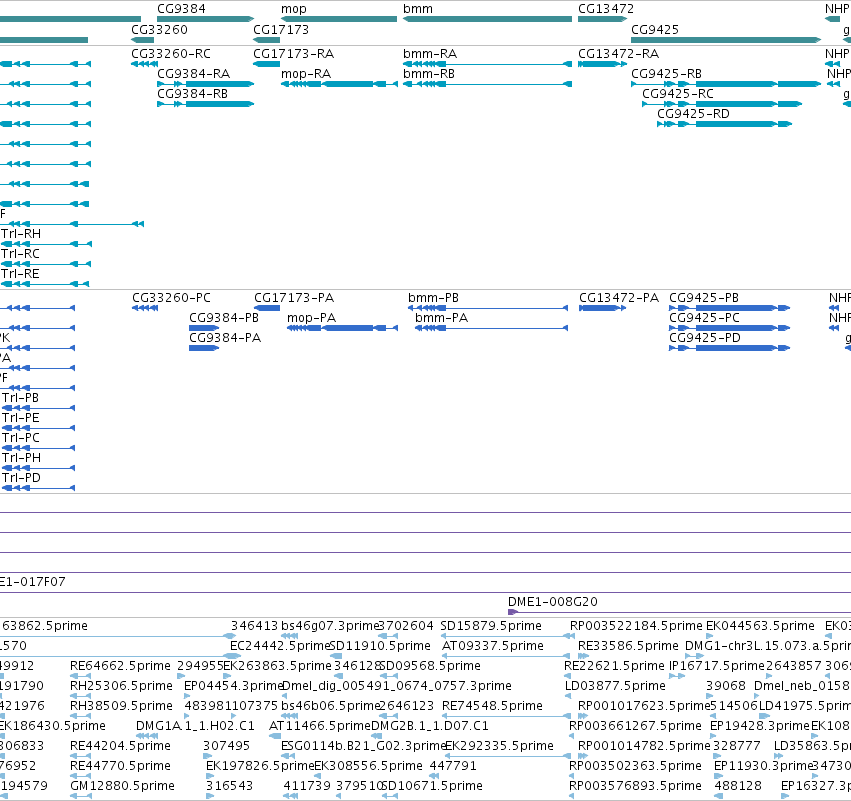Screen dimensions: 851x801
Task: Select protein bmm-PA
Action: 442,318
